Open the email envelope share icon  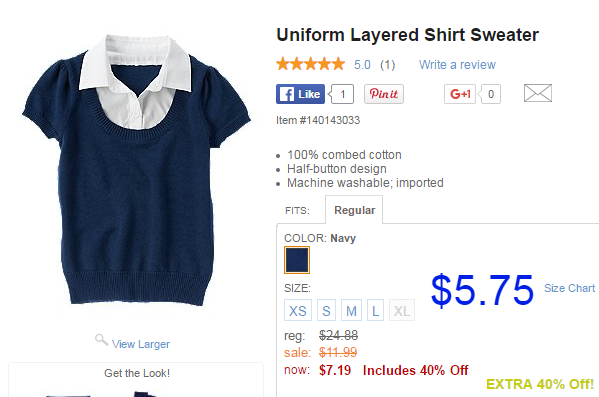537,93
